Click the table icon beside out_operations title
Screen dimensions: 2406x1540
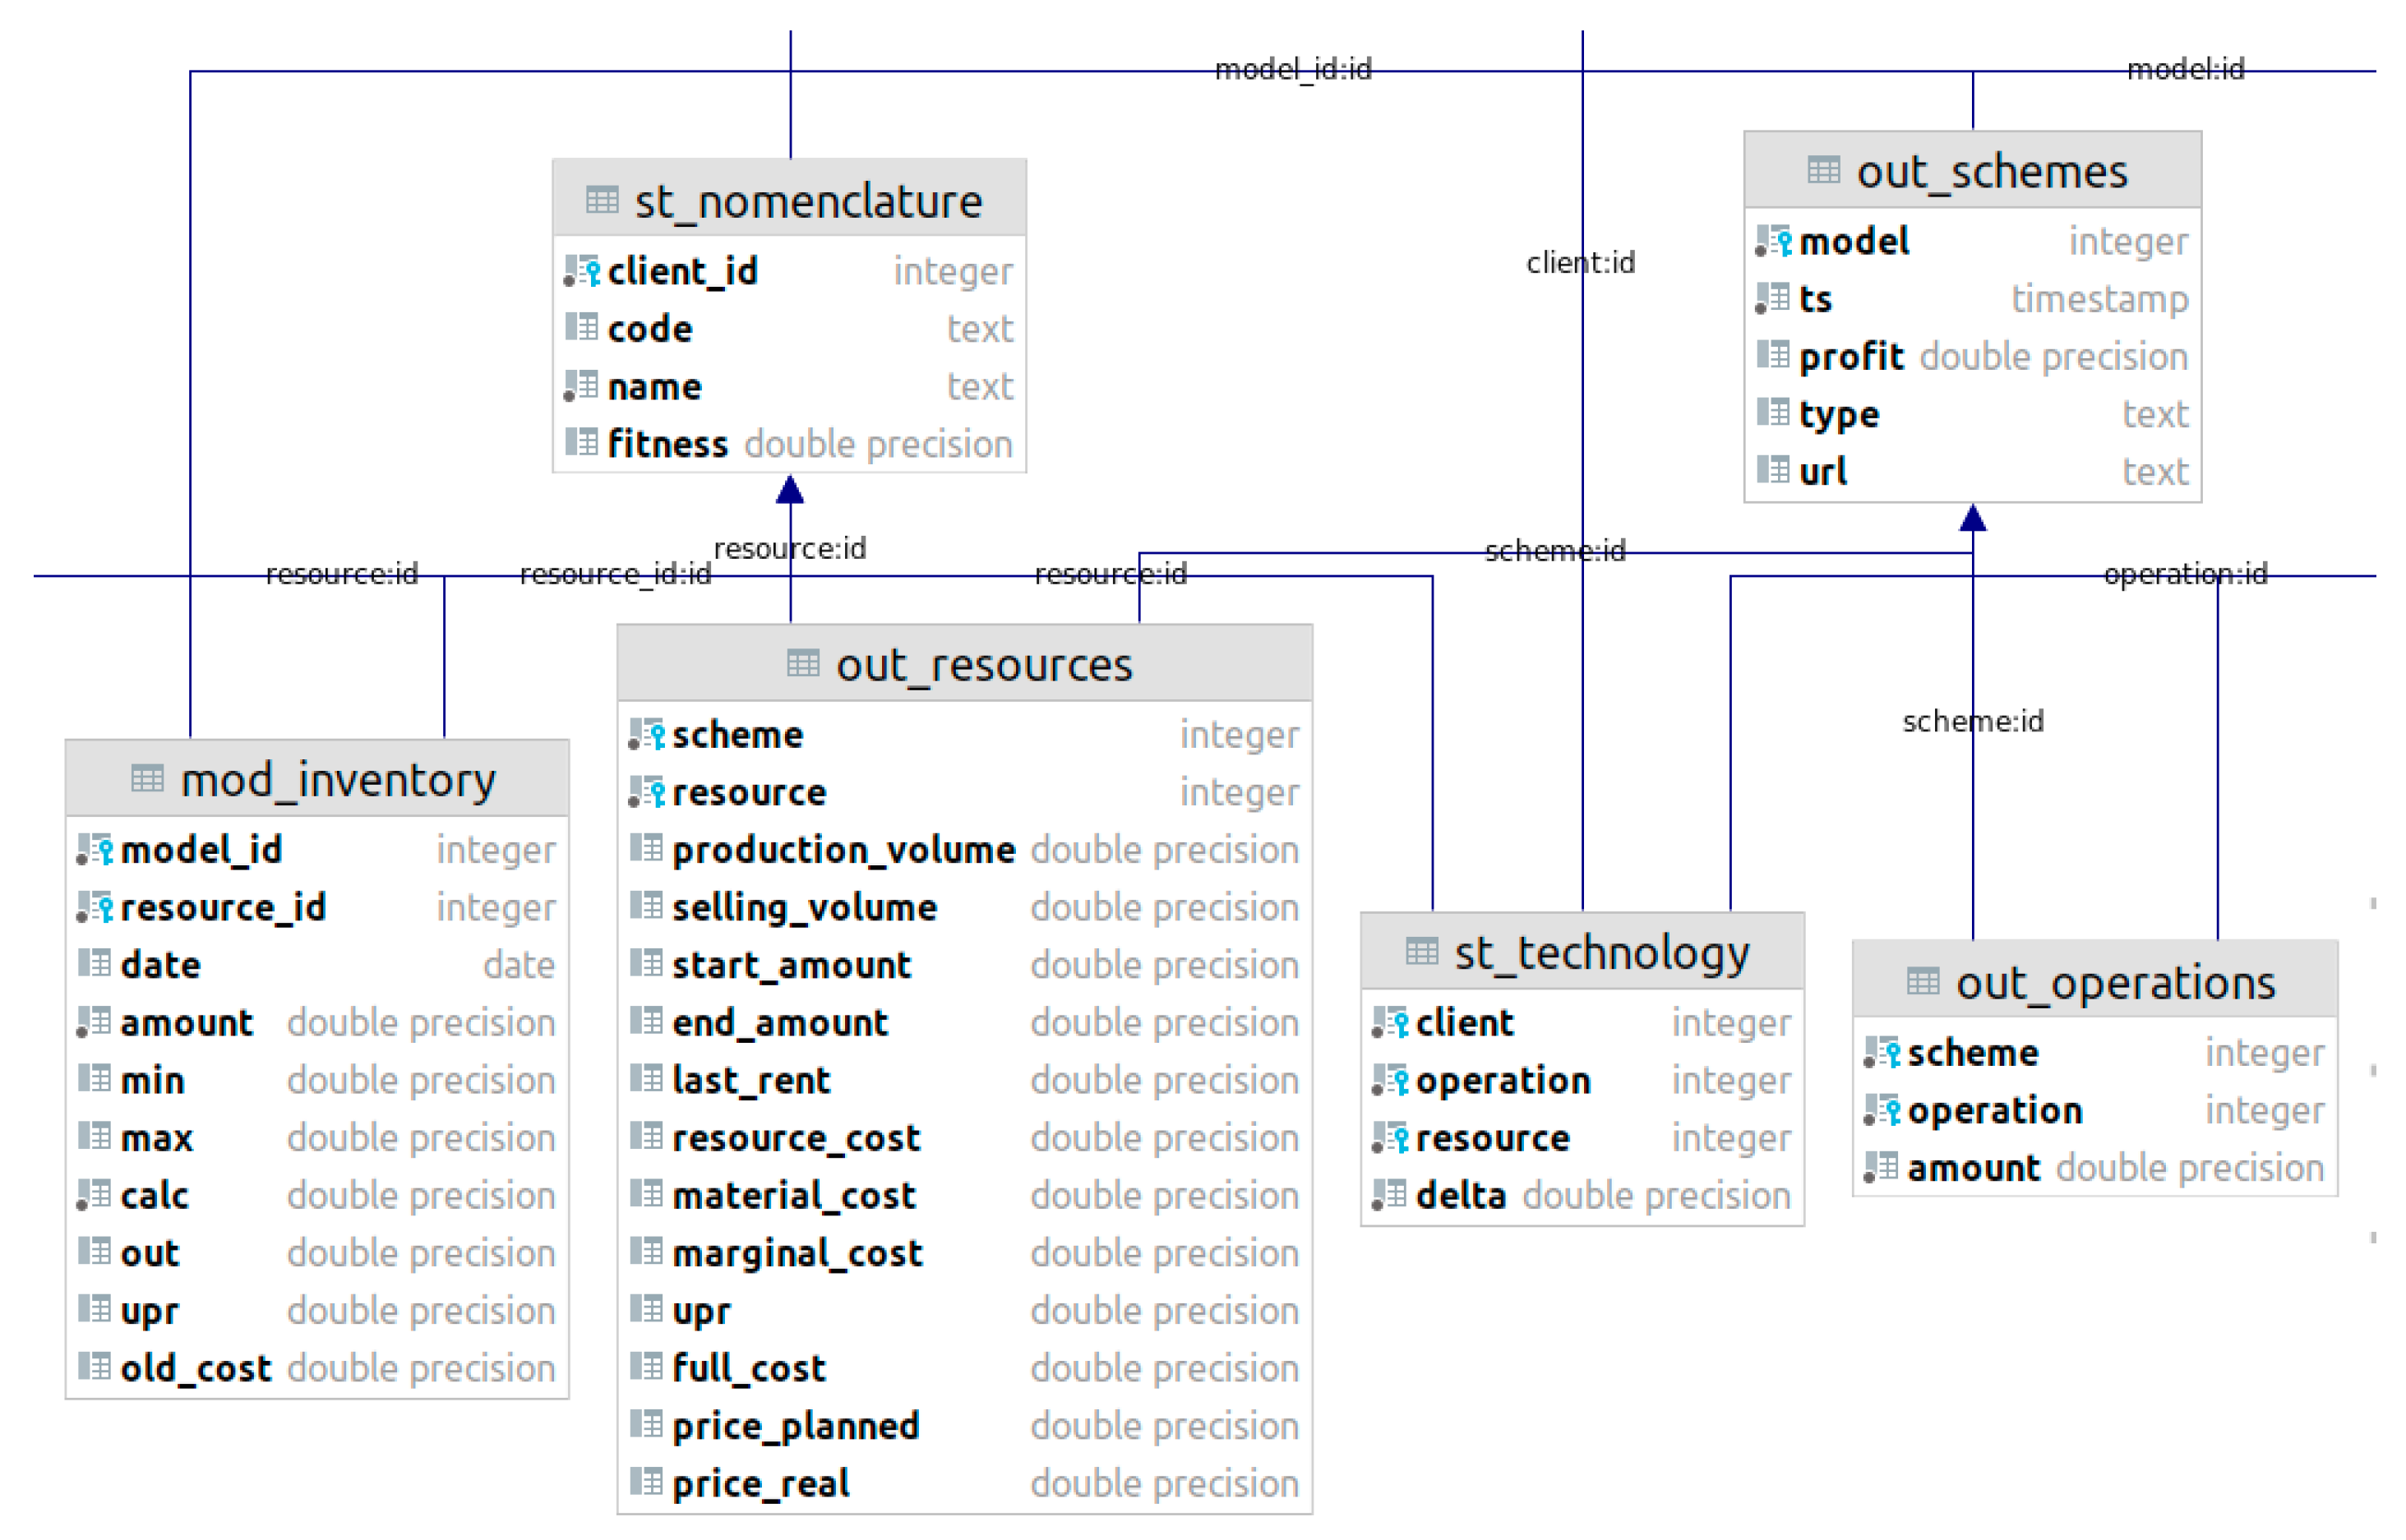tap(1925, 982)
